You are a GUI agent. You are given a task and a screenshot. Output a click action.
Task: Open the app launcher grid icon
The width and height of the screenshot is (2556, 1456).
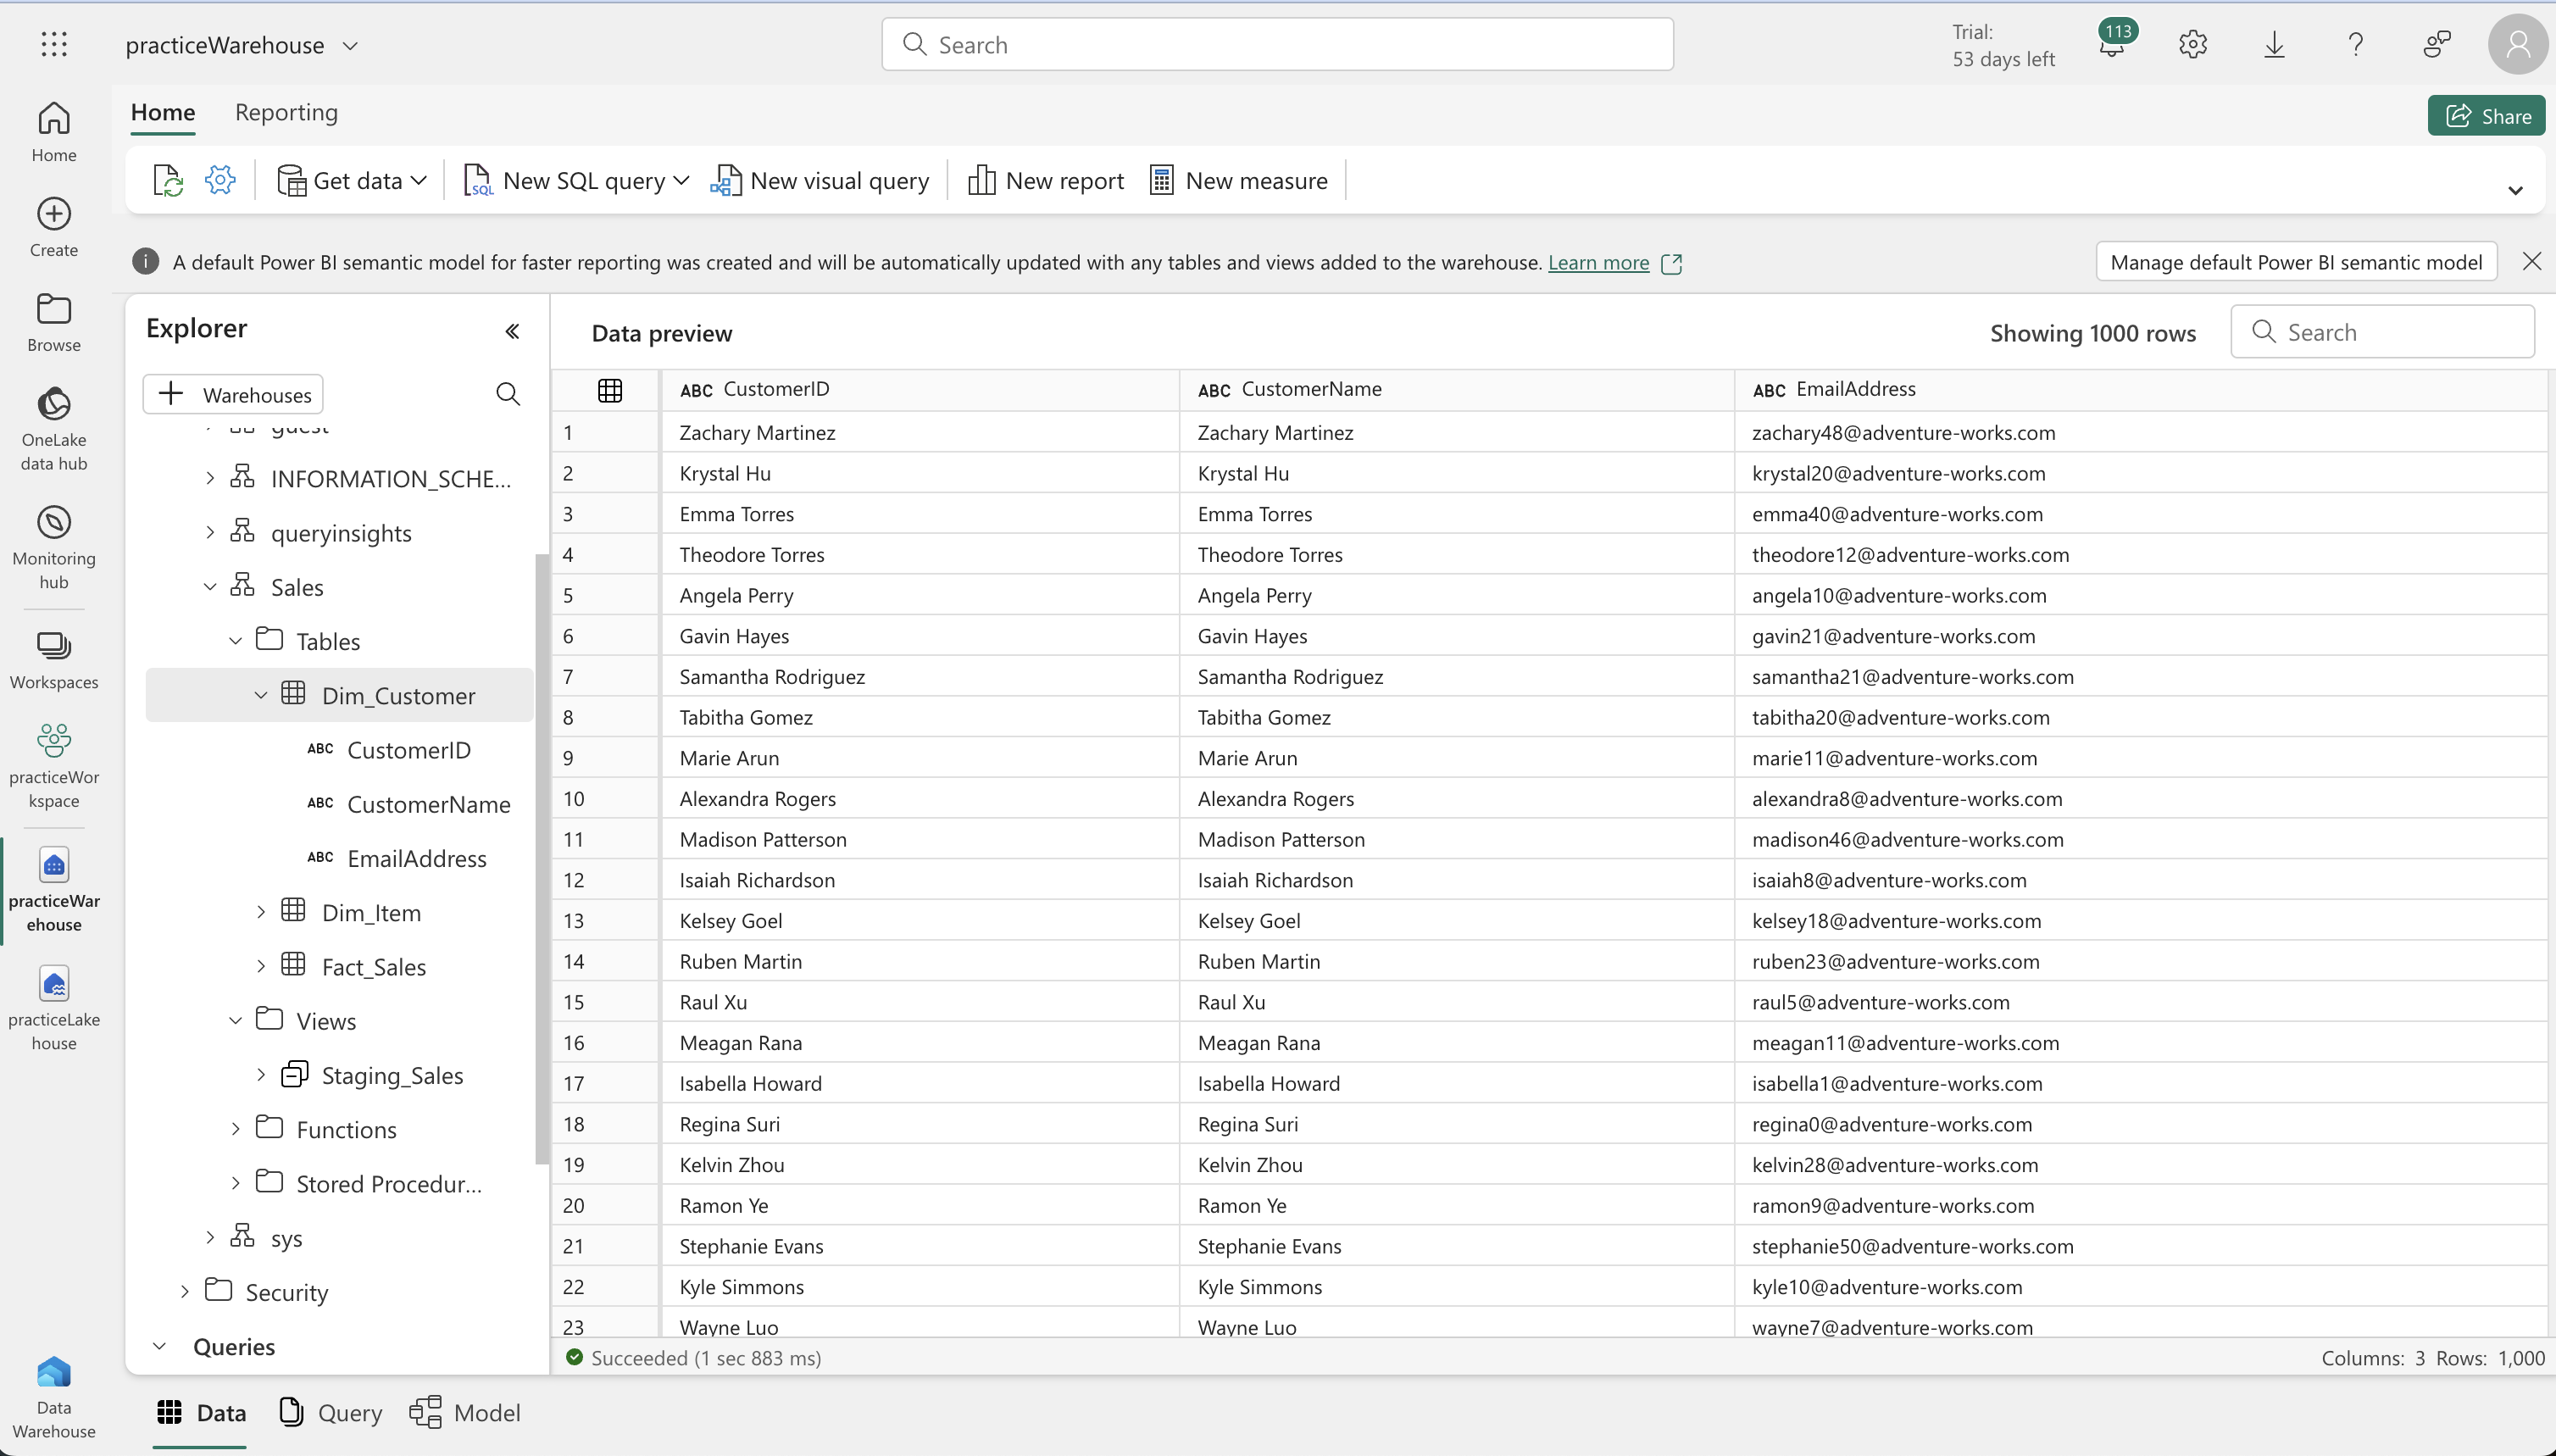(x=54, y=44)
